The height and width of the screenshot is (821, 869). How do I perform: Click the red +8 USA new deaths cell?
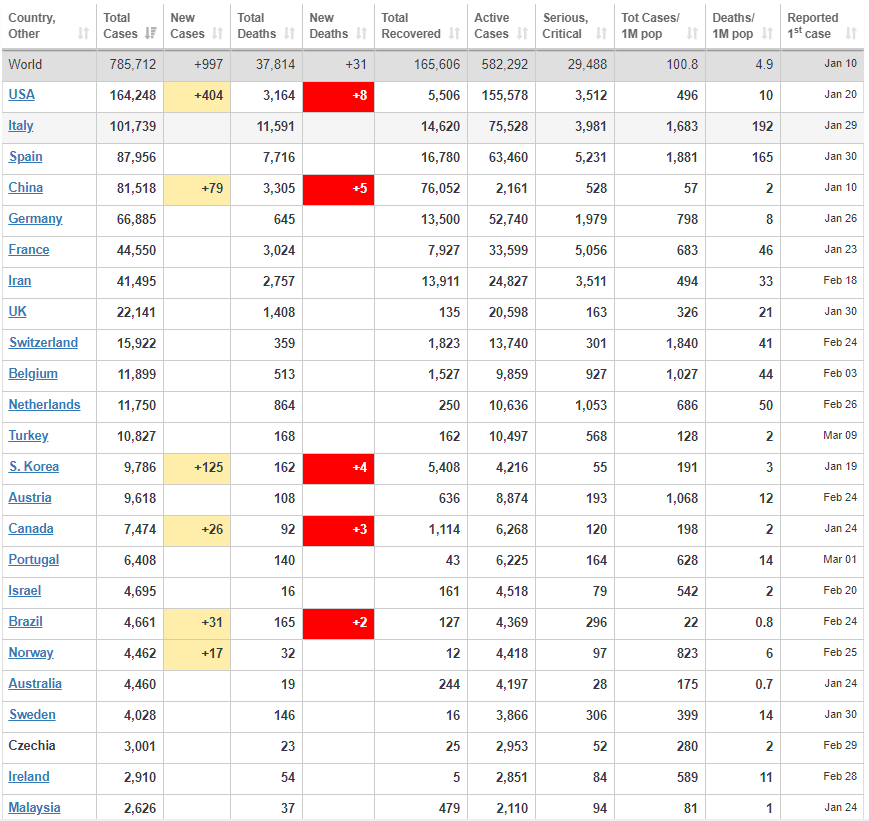click(338, 96)
